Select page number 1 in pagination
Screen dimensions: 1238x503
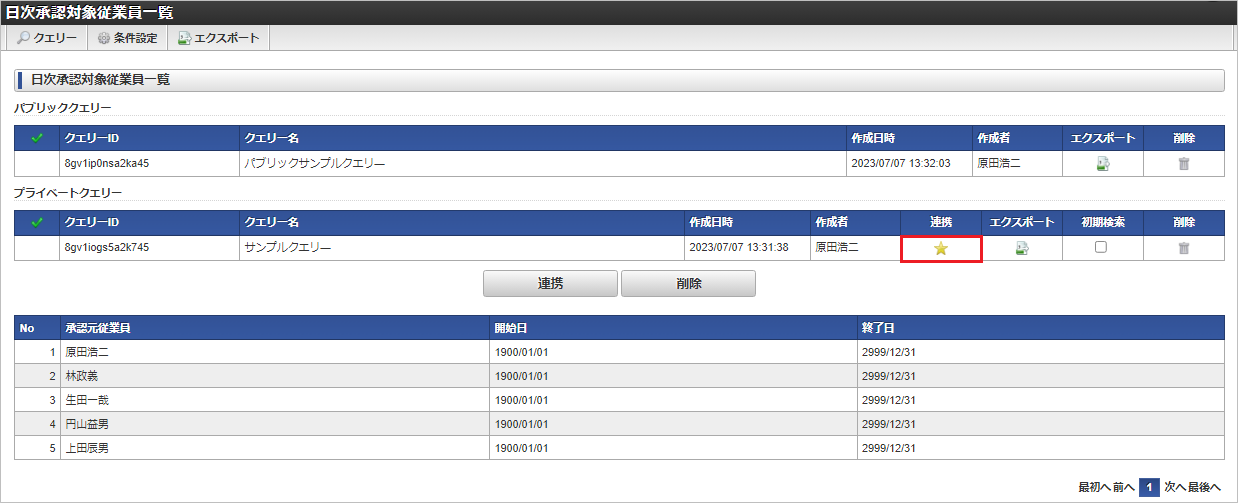(1150, 487)
